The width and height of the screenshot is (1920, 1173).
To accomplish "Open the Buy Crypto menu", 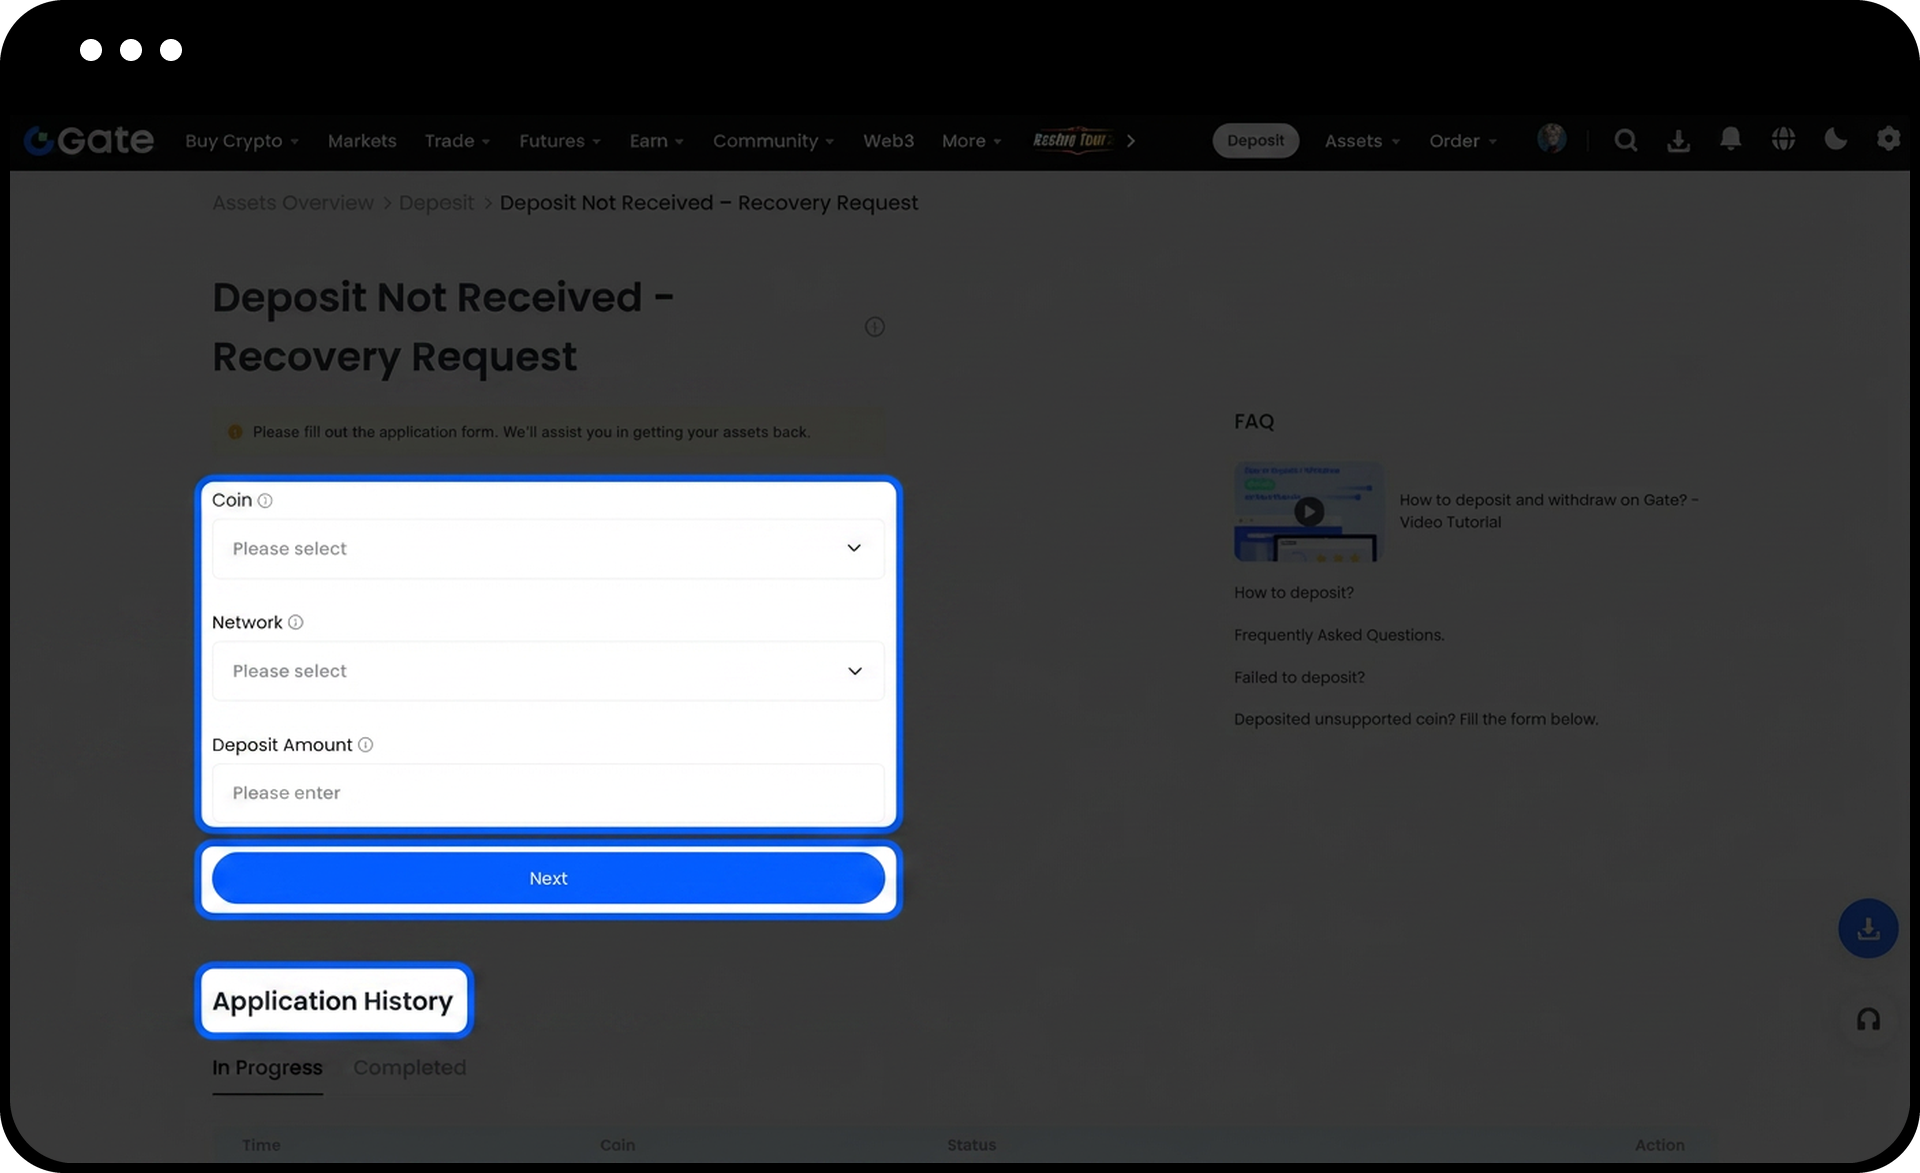I will tap(241, 141).
